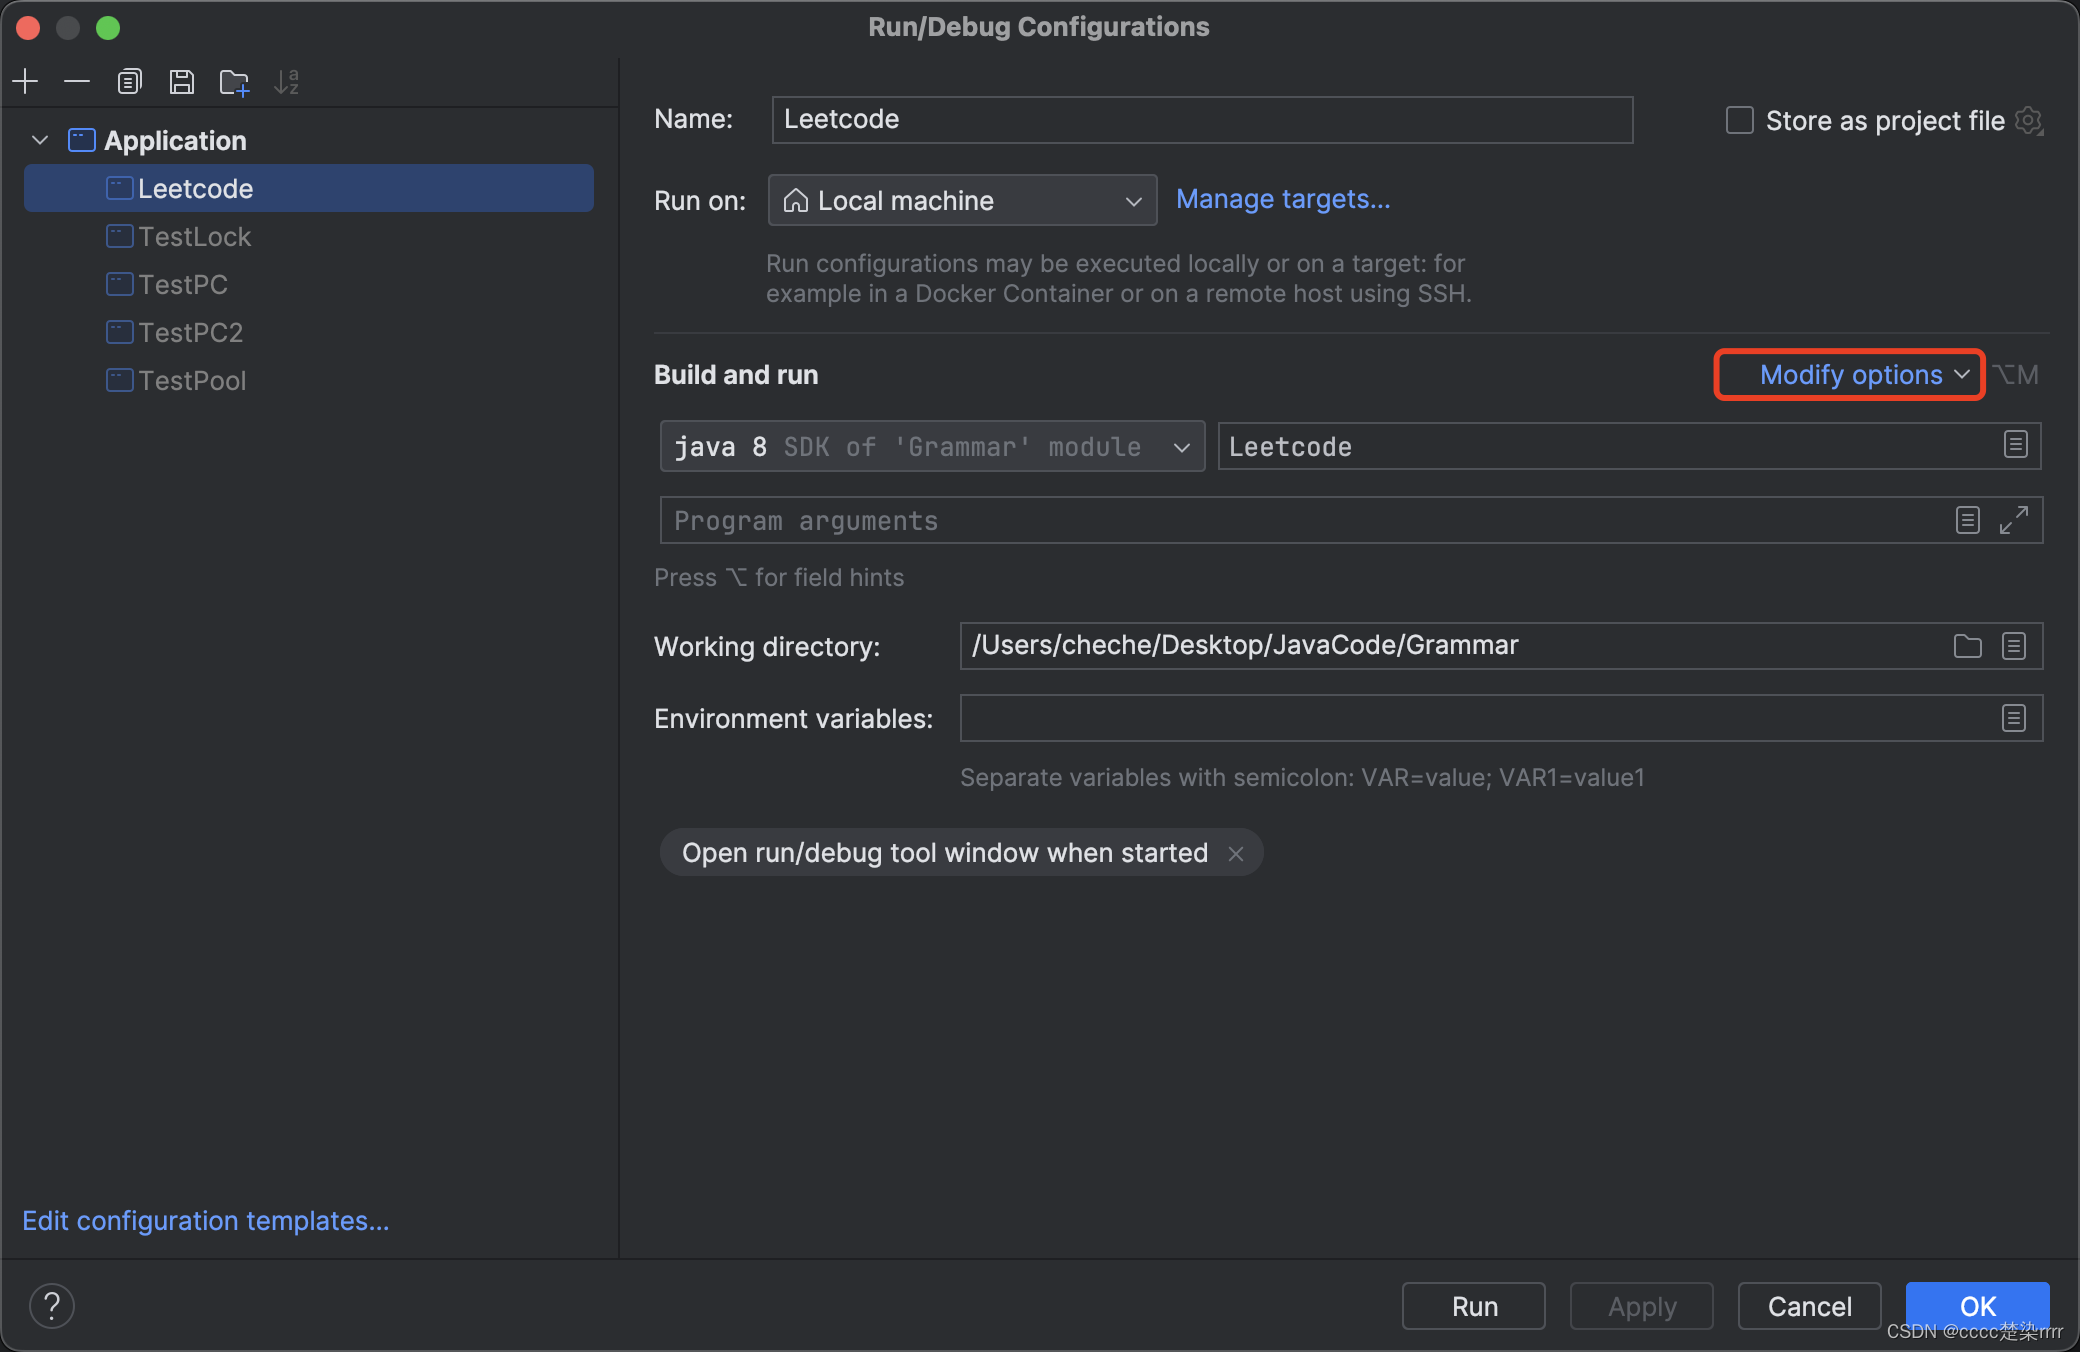This screenshot has width=2080, height=1352.
Task: Click inside the Environment variables field
Action: click(1470, 718)
